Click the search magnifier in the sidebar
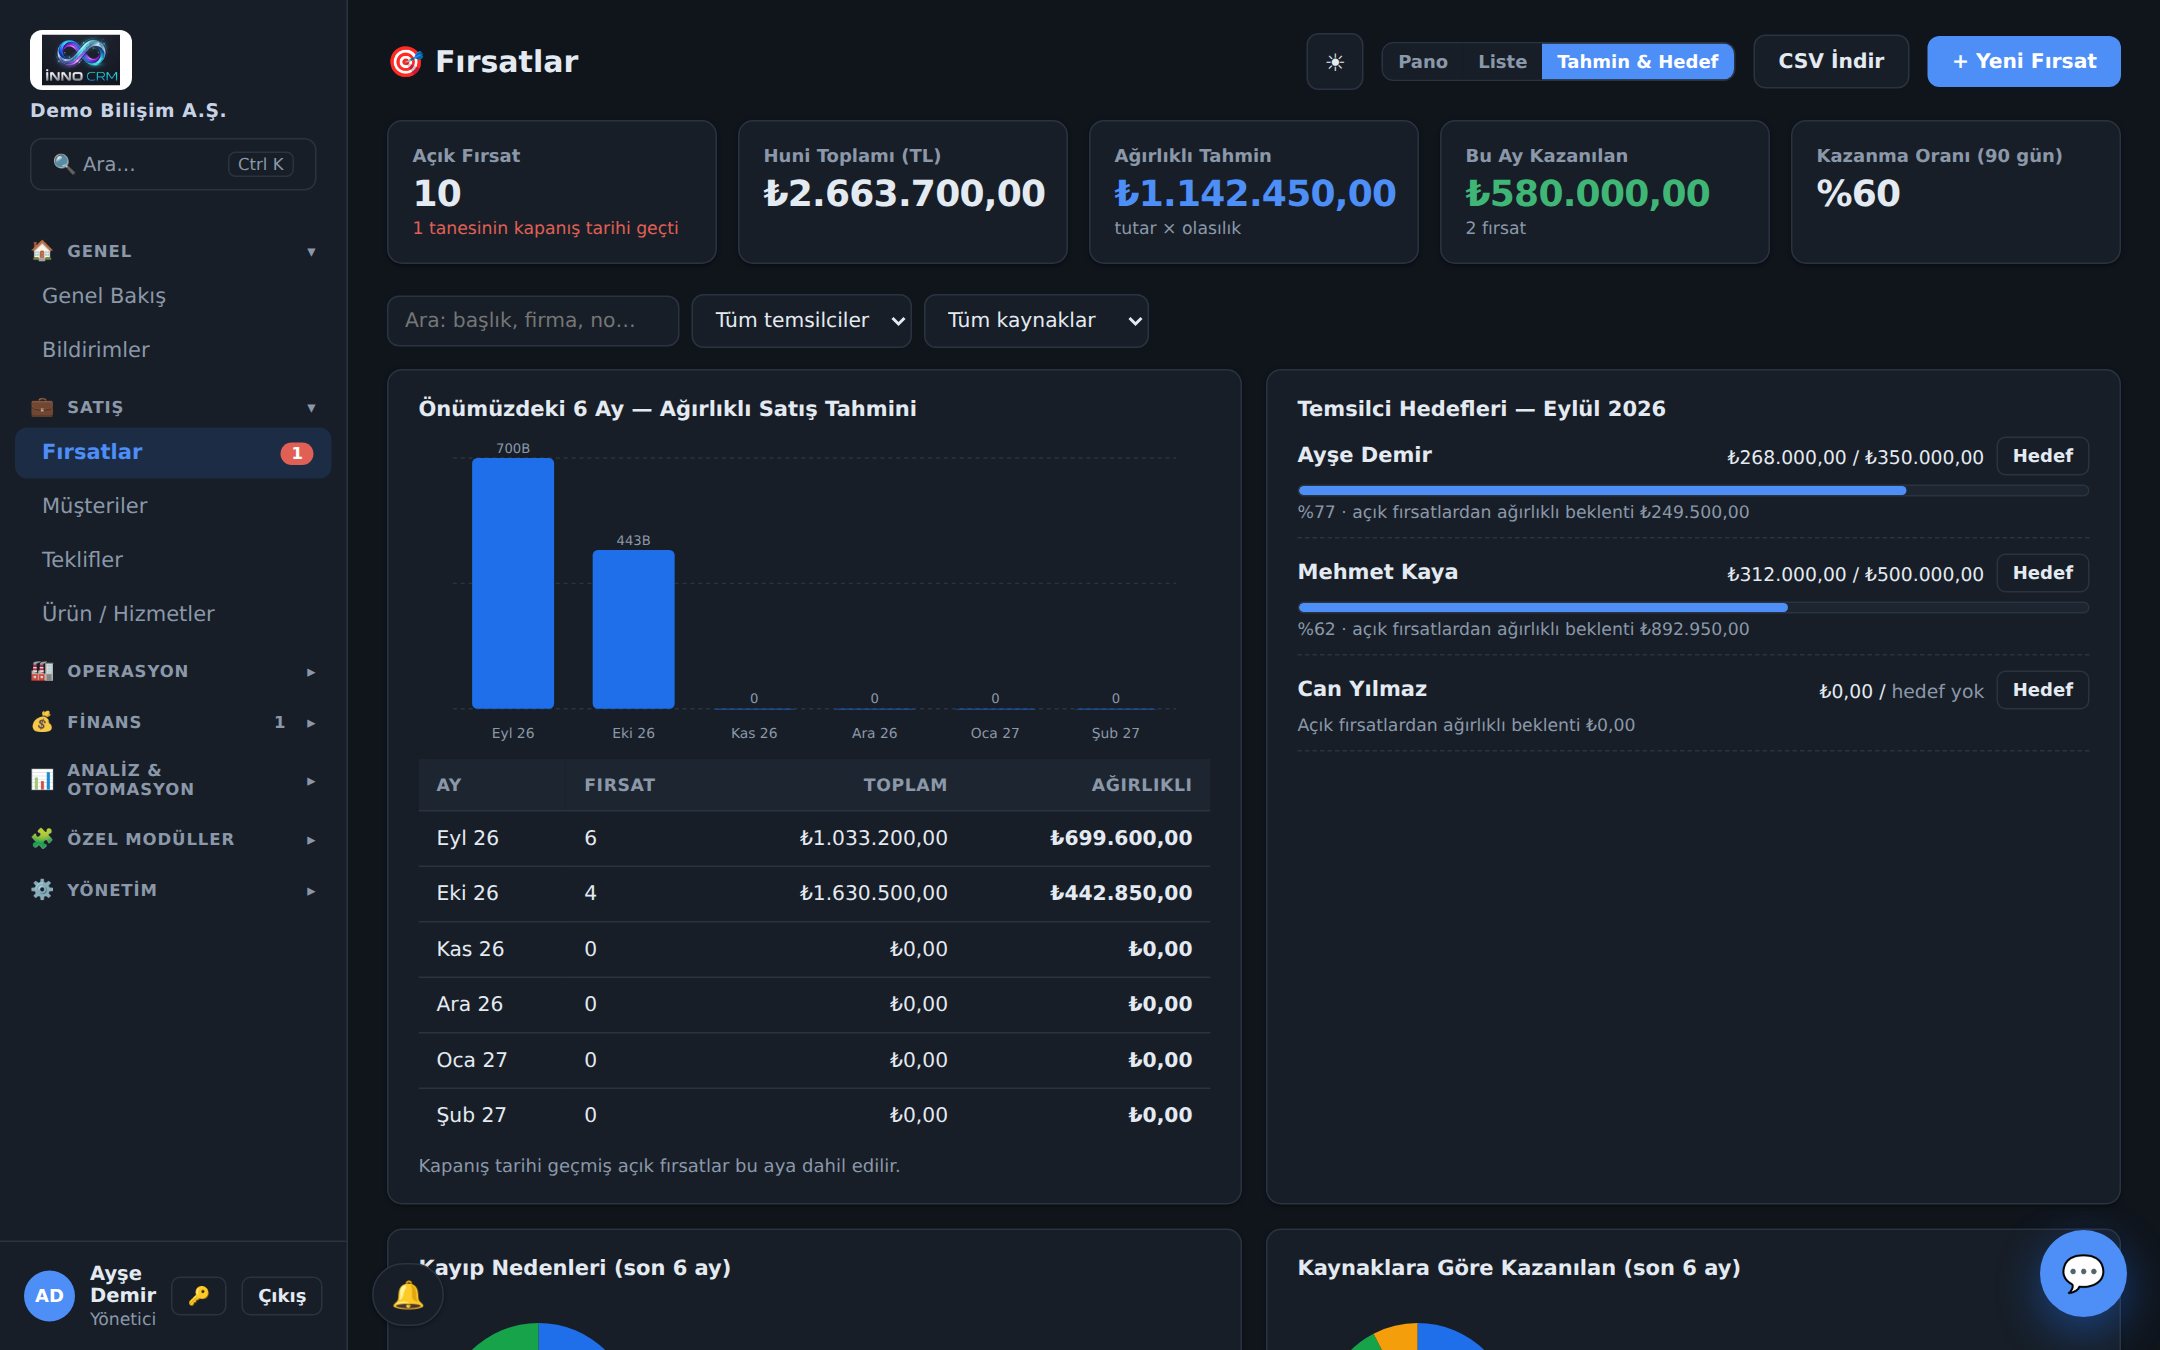 (63, 164)
